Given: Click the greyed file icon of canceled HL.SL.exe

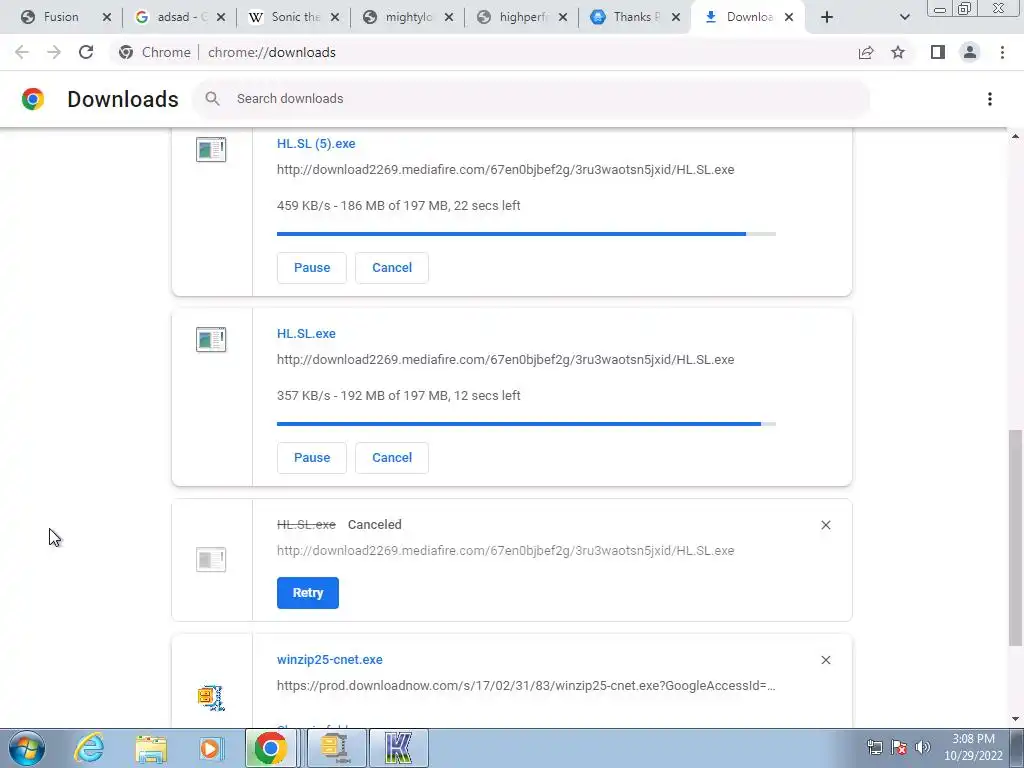Looking at the screenshot, I should [211, 560].
